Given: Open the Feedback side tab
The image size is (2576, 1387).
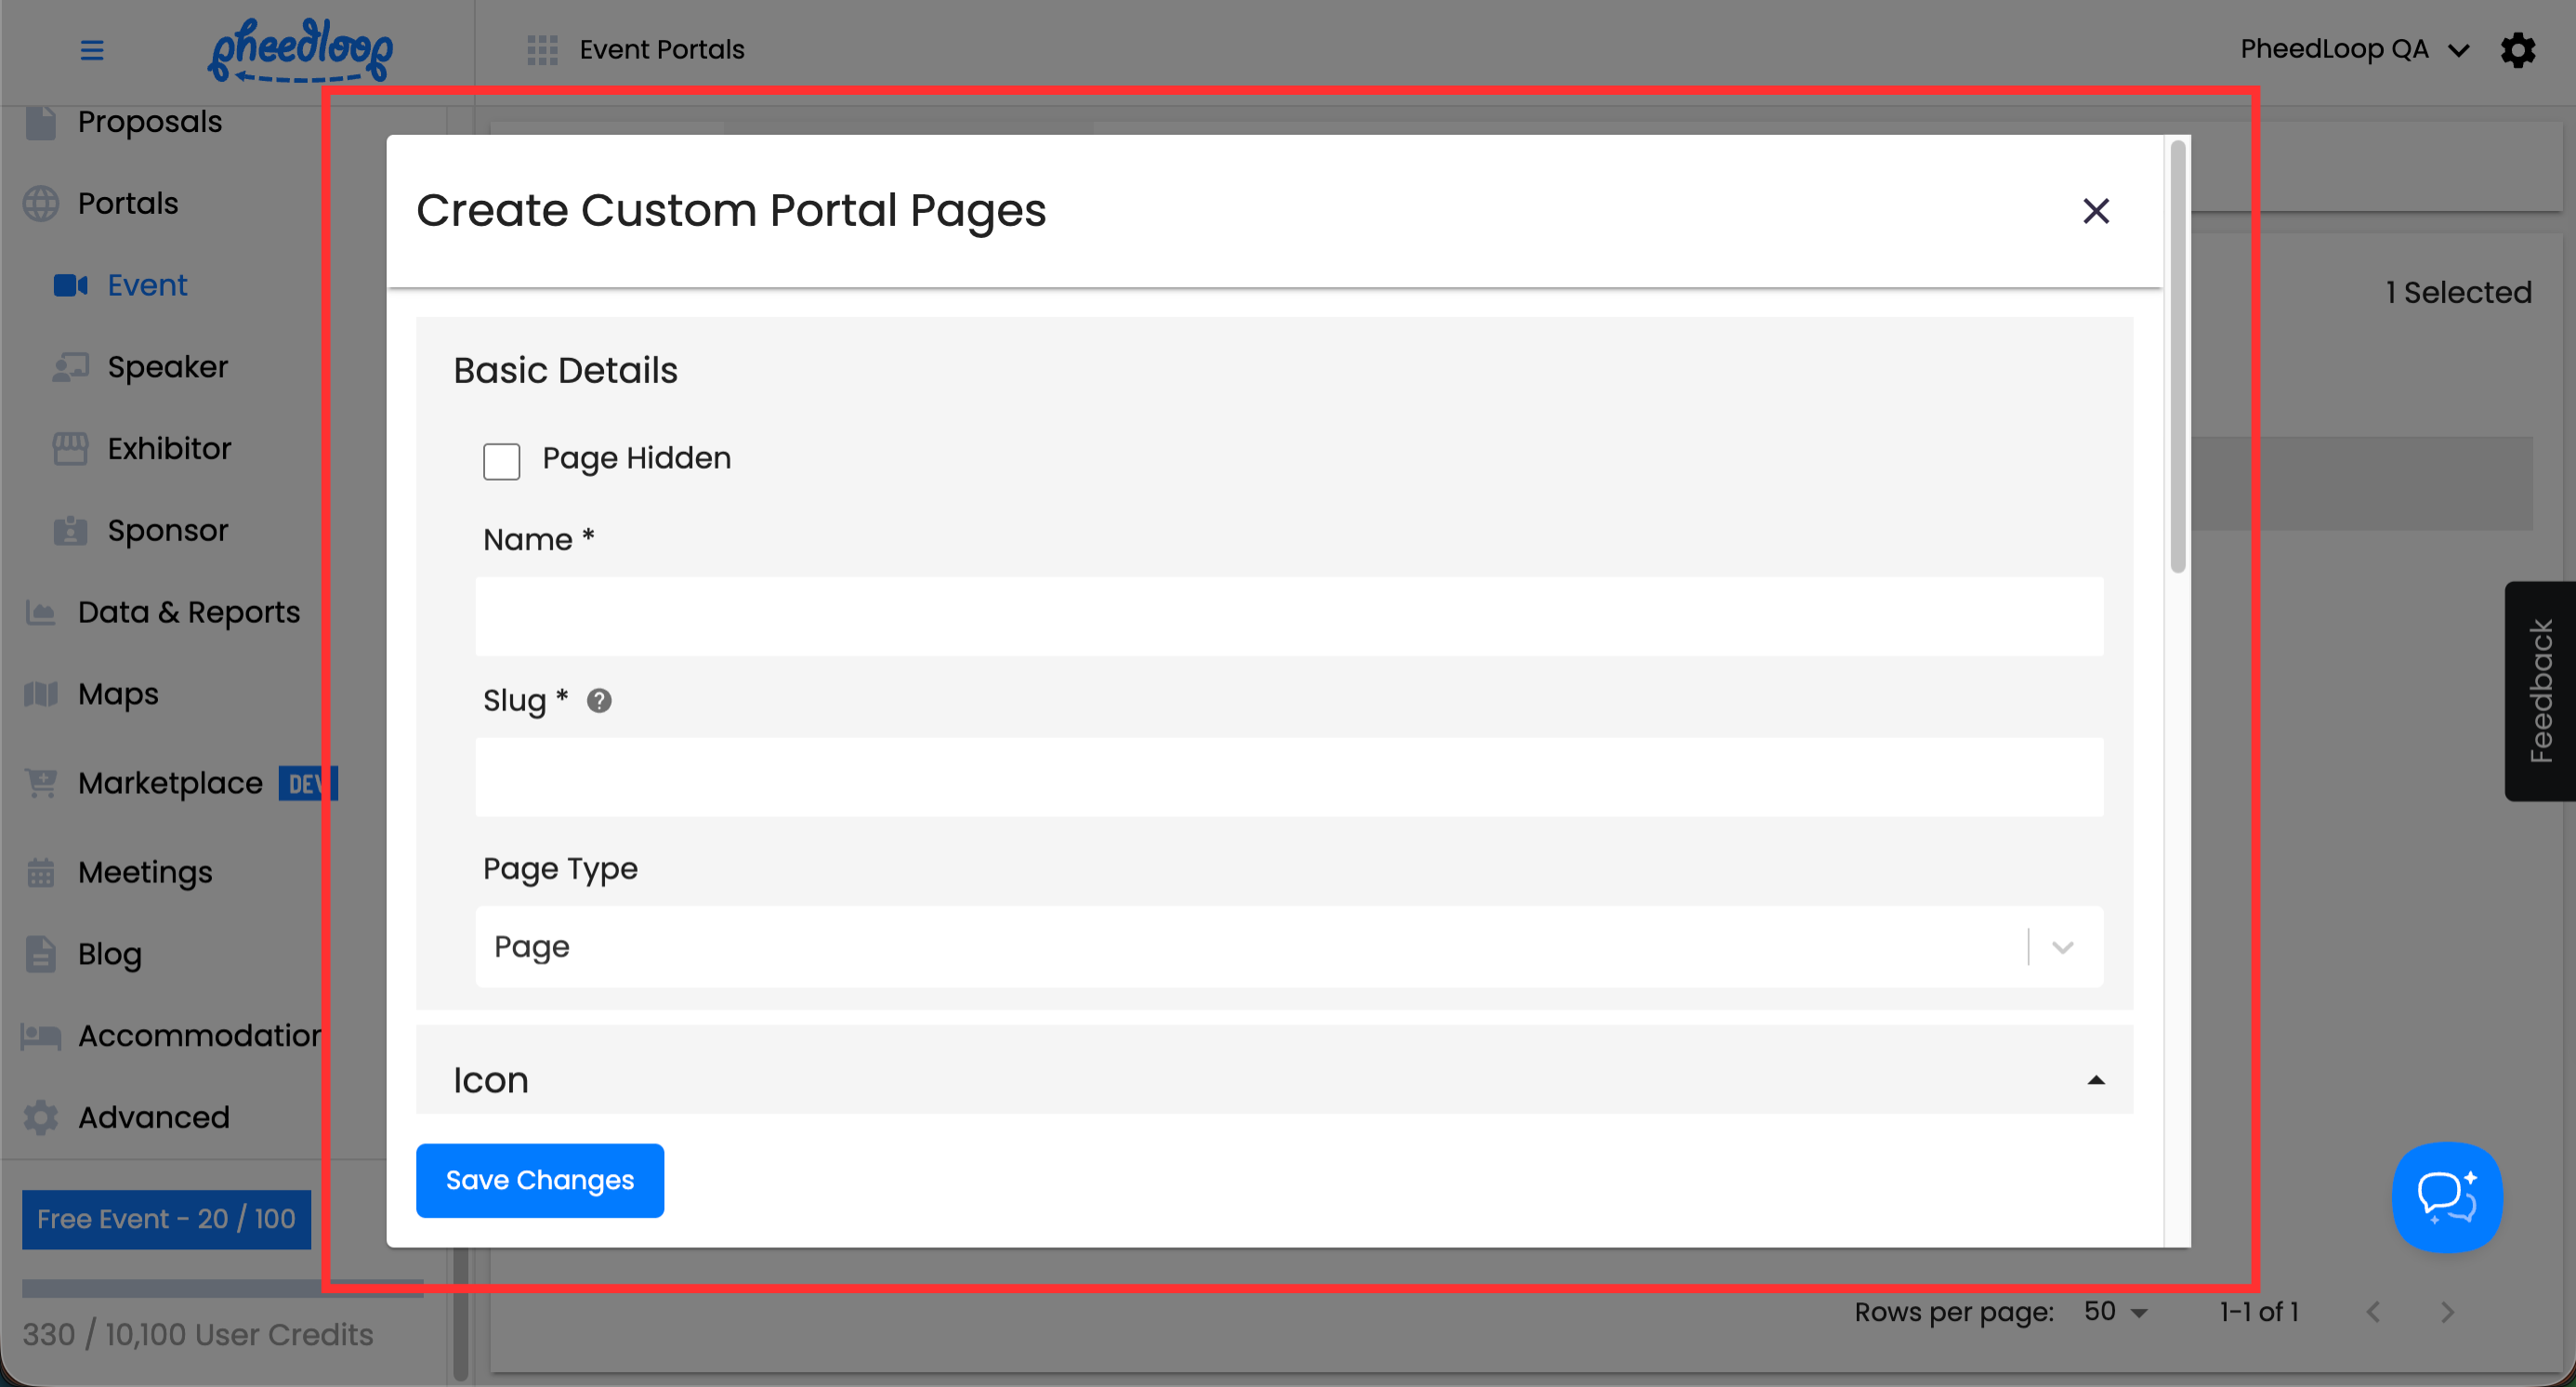Looking at the screenshot, I should click(2539, 690).
